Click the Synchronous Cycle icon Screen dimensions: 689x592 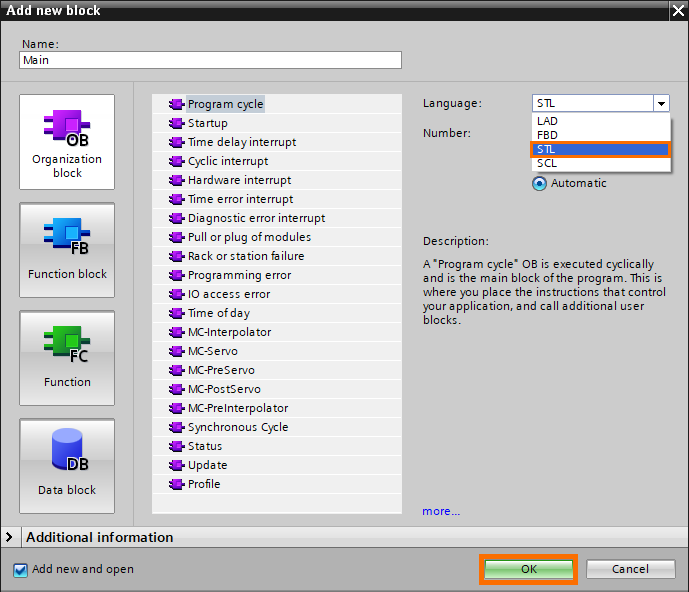(x=177, y=427)
